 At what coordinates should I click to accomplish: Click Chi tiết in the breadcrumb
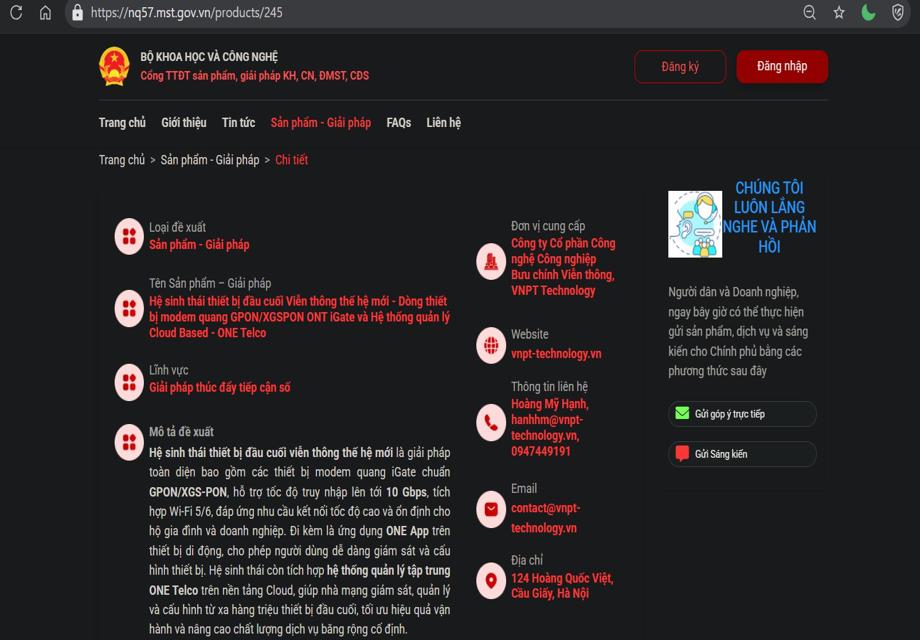pyautogui.click(x=292, y=160)
